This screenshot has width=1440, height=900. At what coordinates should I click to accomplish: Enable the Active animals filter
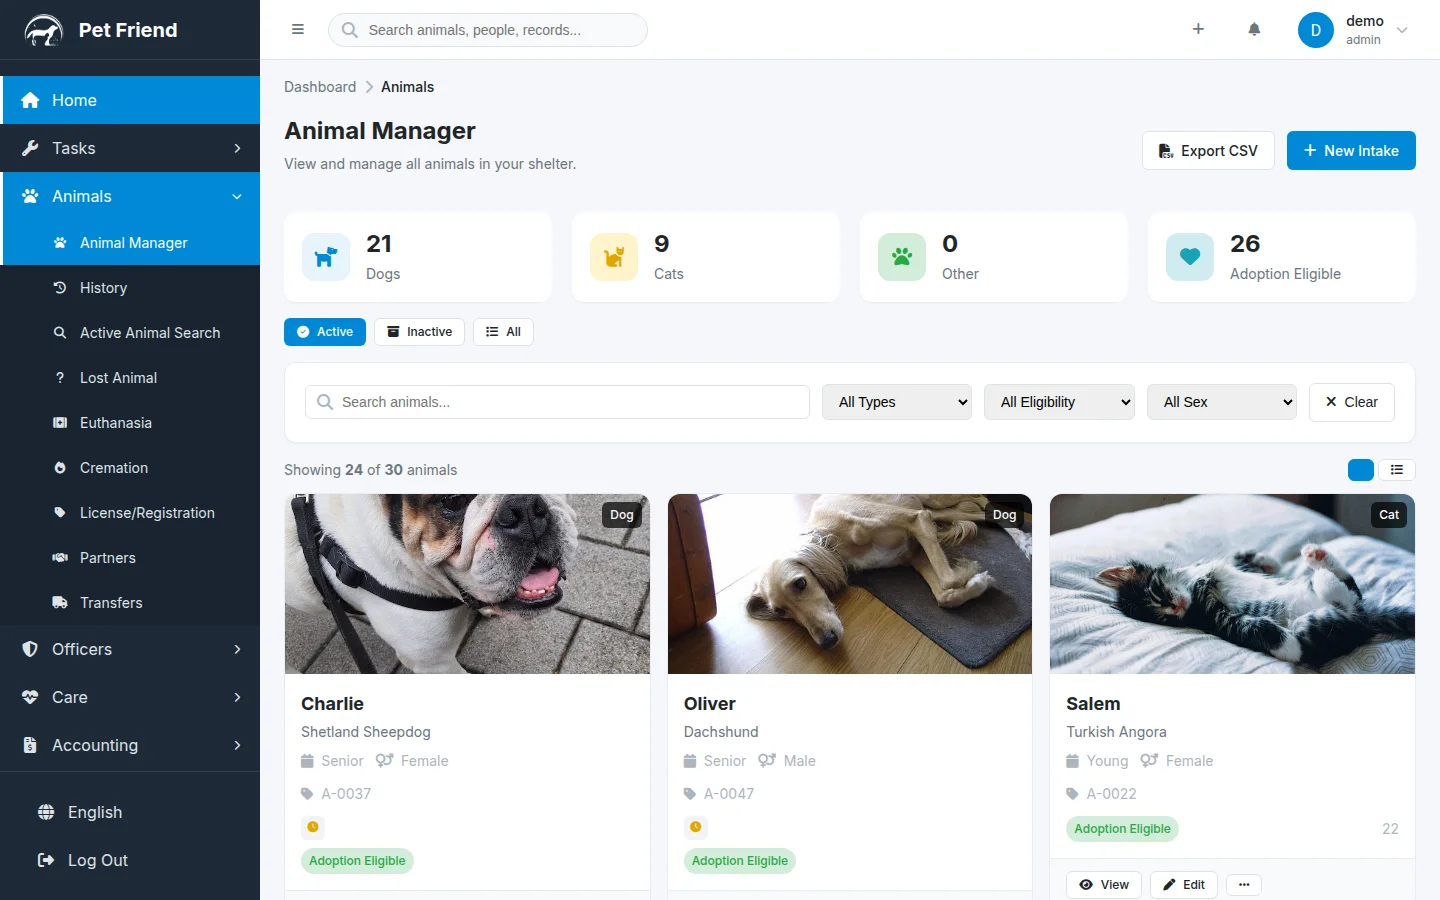pyautogui.click(x=324, y=331)
